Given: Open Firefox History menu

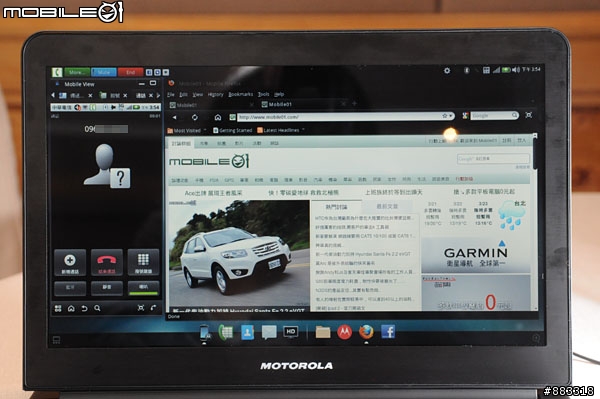Looking at the screenshot, I should click(215, 94).
